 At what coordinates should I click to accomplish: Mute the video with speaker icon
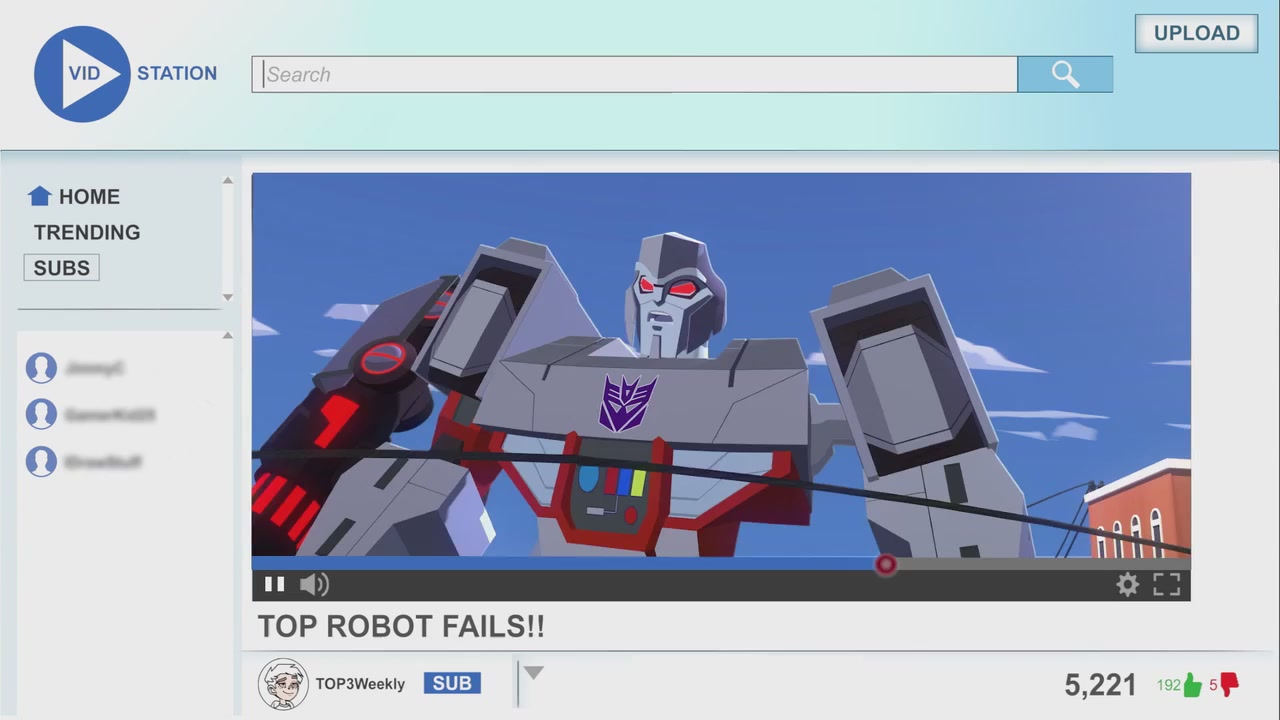pyautogui.click(x=314, y=584)
